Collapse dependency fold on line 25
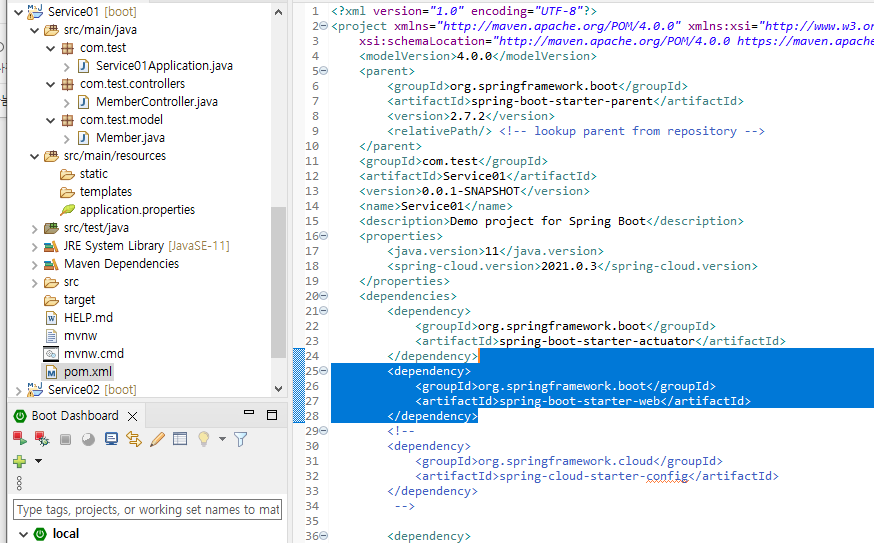The width and height of the screenshot is (874, 543). tap(323, 371)
